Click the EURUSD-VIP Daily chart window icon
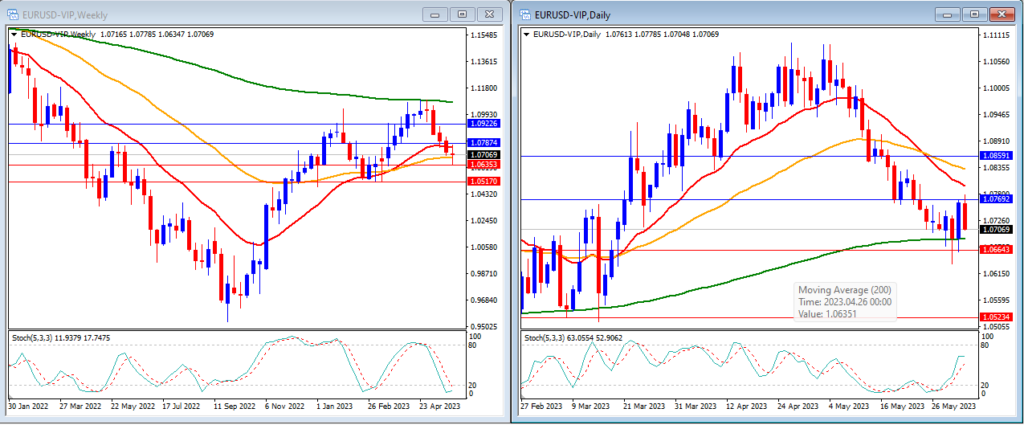 [524, 13]
